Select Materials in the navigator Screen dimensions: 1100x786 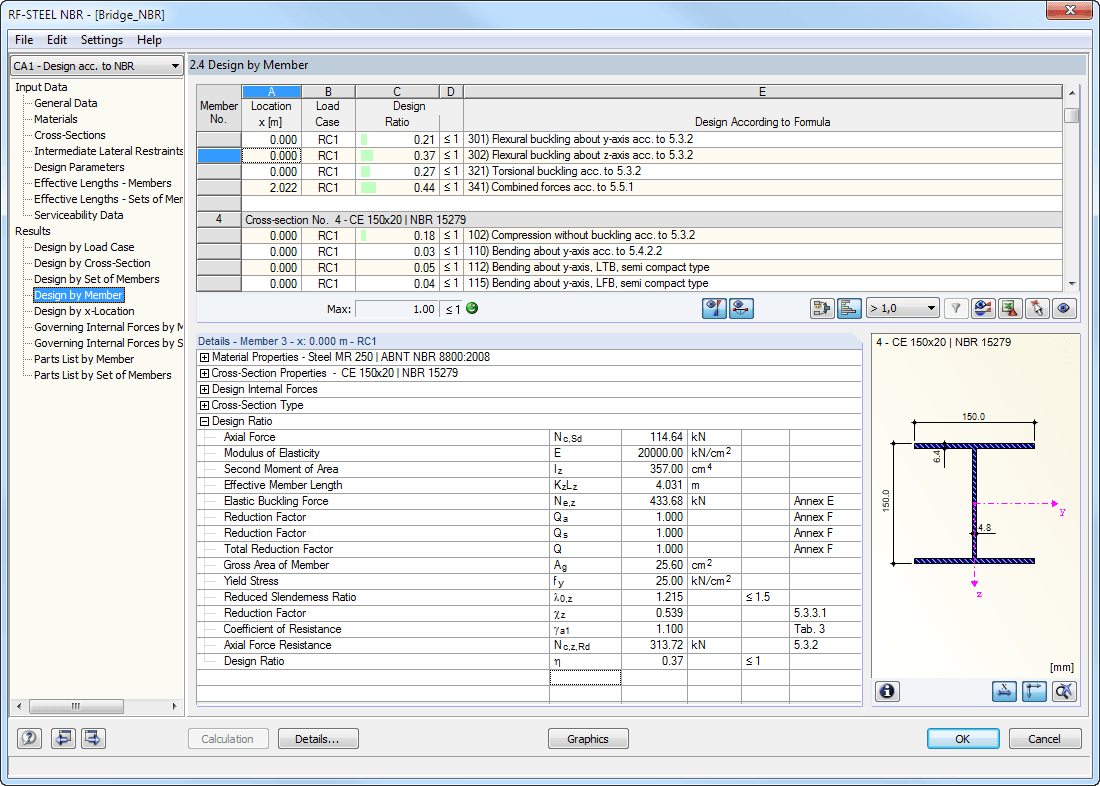56,119
